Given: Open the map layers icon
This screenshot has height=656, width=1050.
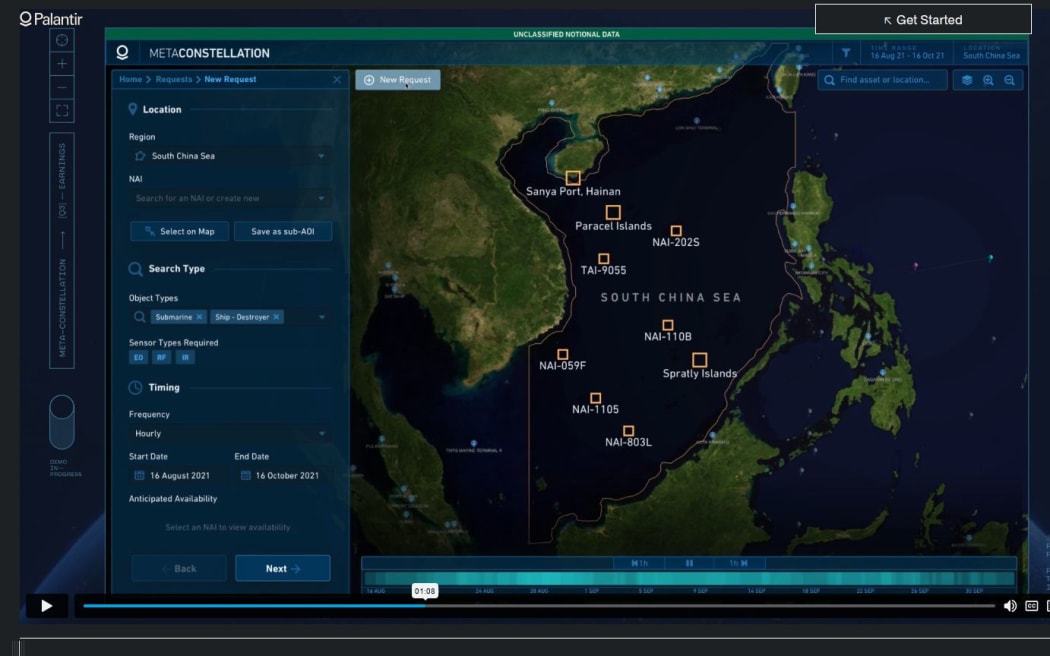Looking at the screenshot, I should pyautogui.click(x=967, y=80).
